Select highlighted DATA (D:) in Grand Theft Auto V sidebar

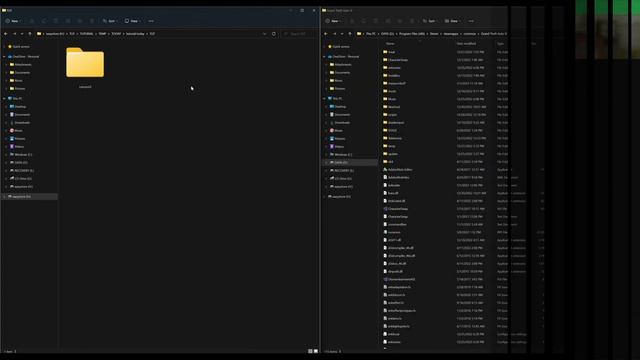[x=350, y=162]
